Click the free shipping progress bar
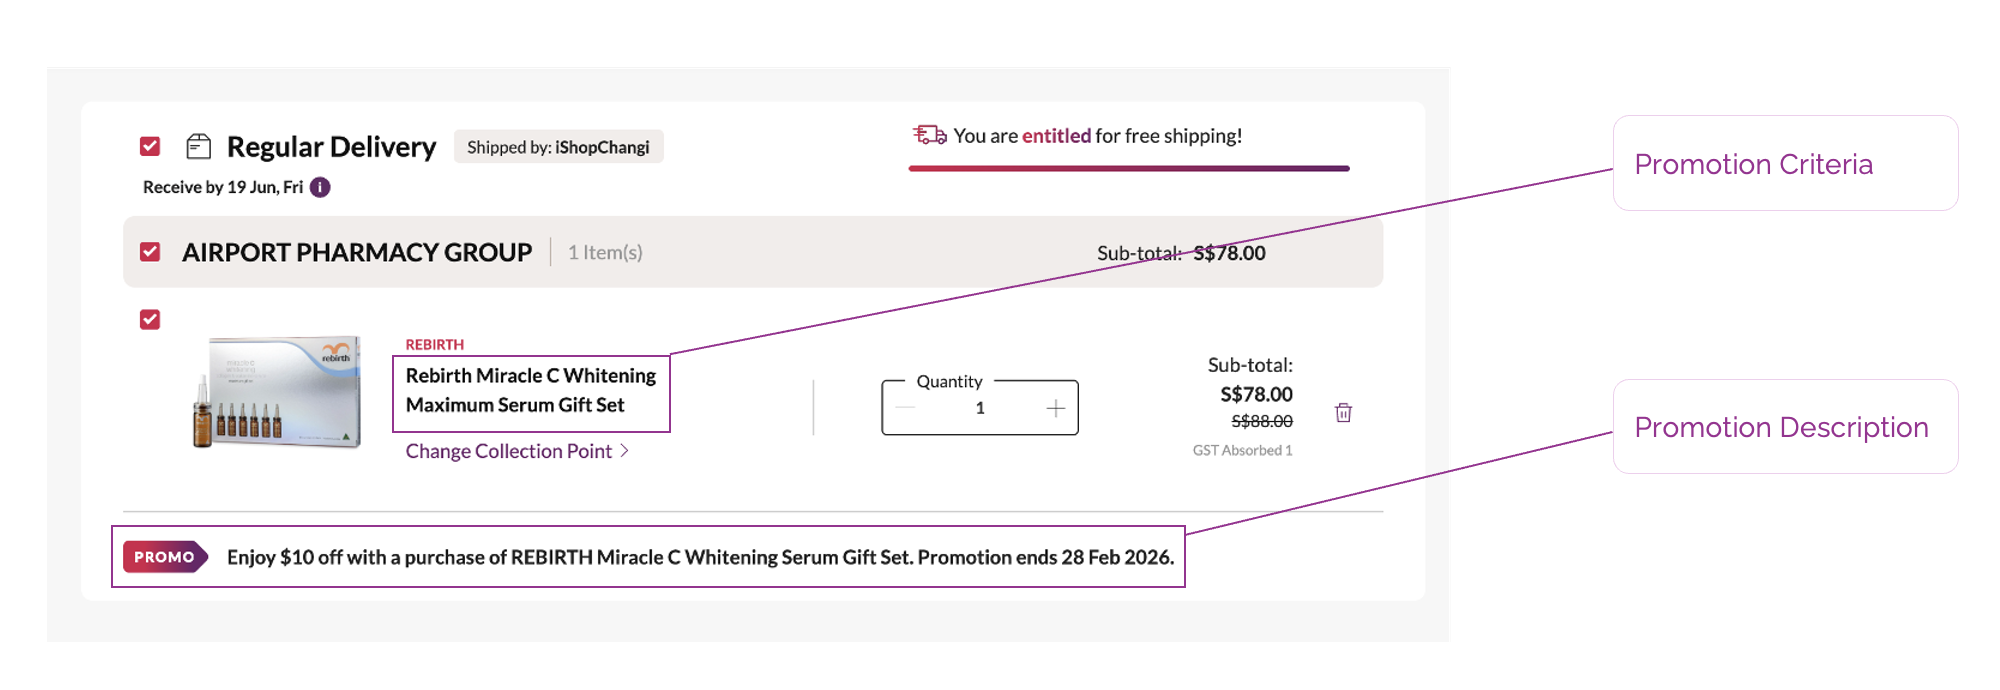 click(x=1128, y=169)
